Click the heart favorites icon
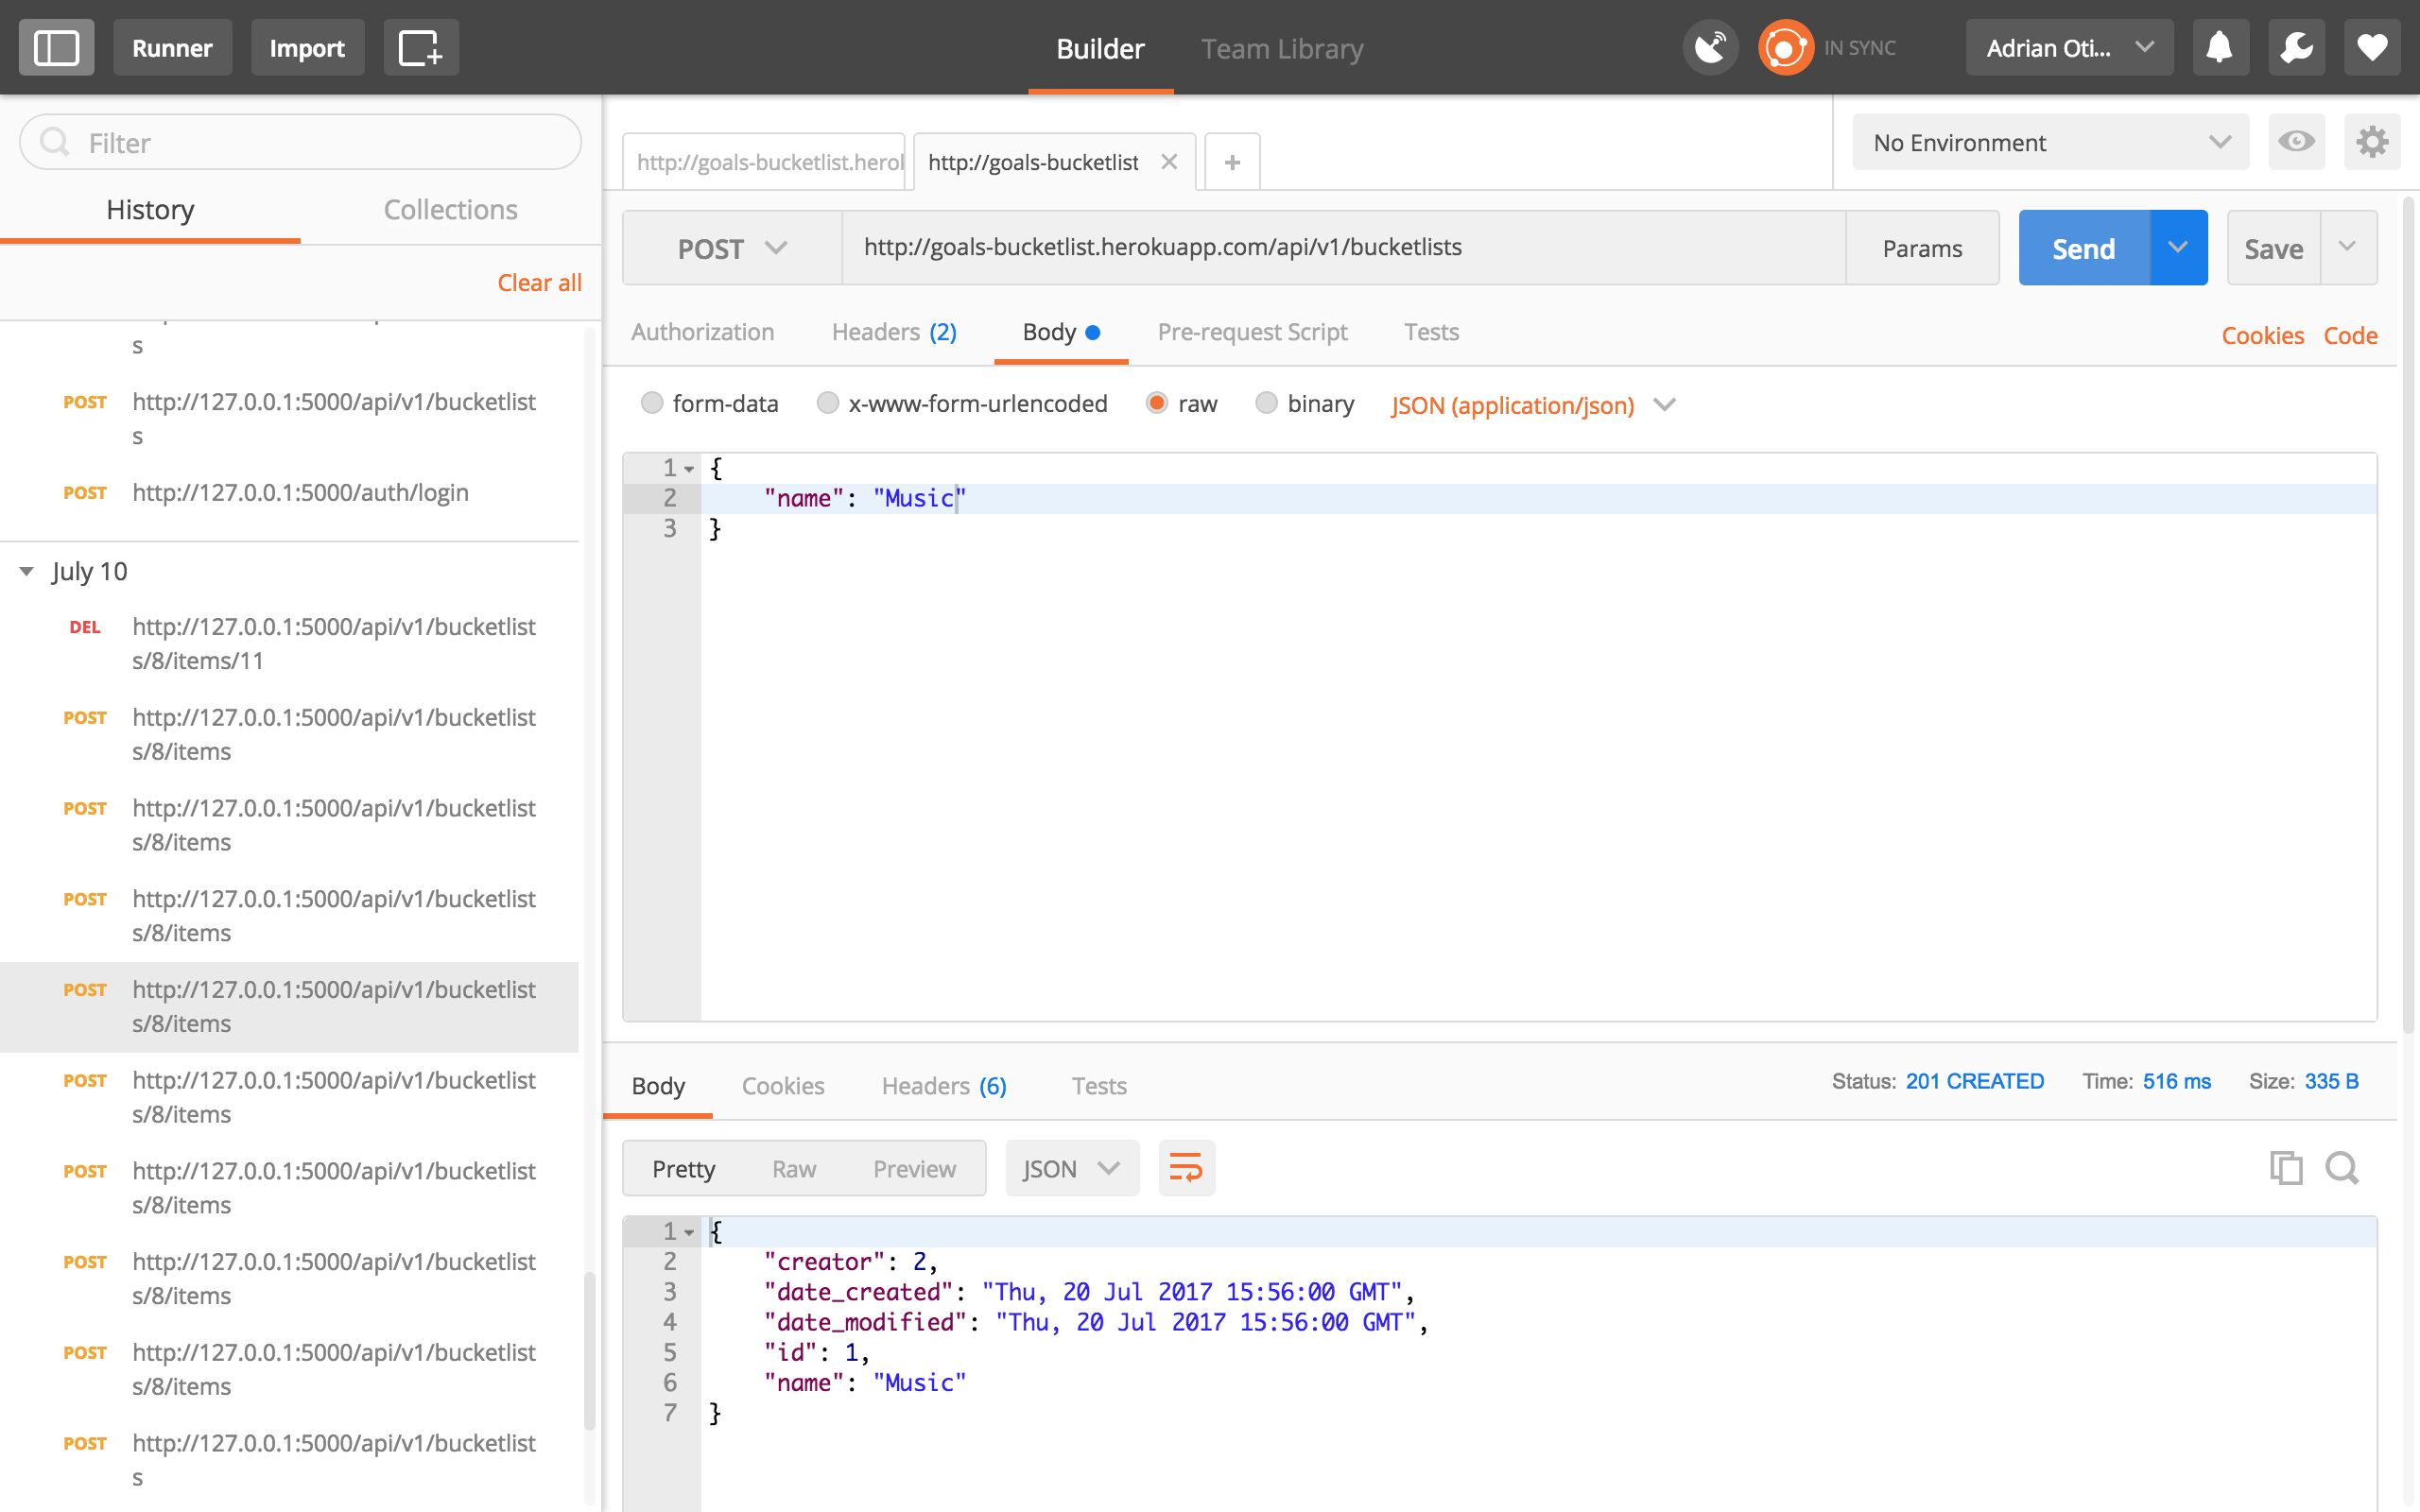 point(2372,46)
